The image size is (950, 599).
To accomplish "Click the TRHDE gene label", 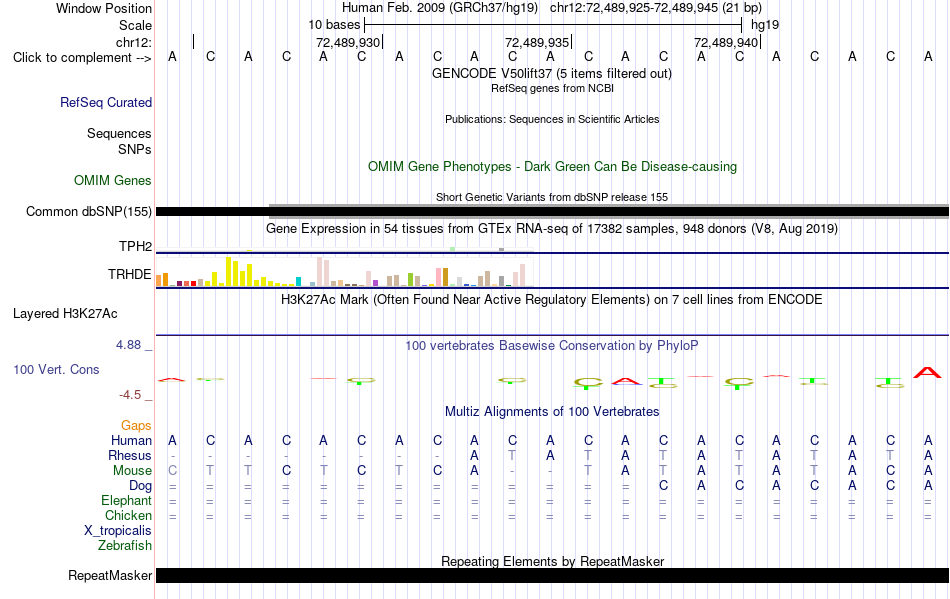I will 130,274.
